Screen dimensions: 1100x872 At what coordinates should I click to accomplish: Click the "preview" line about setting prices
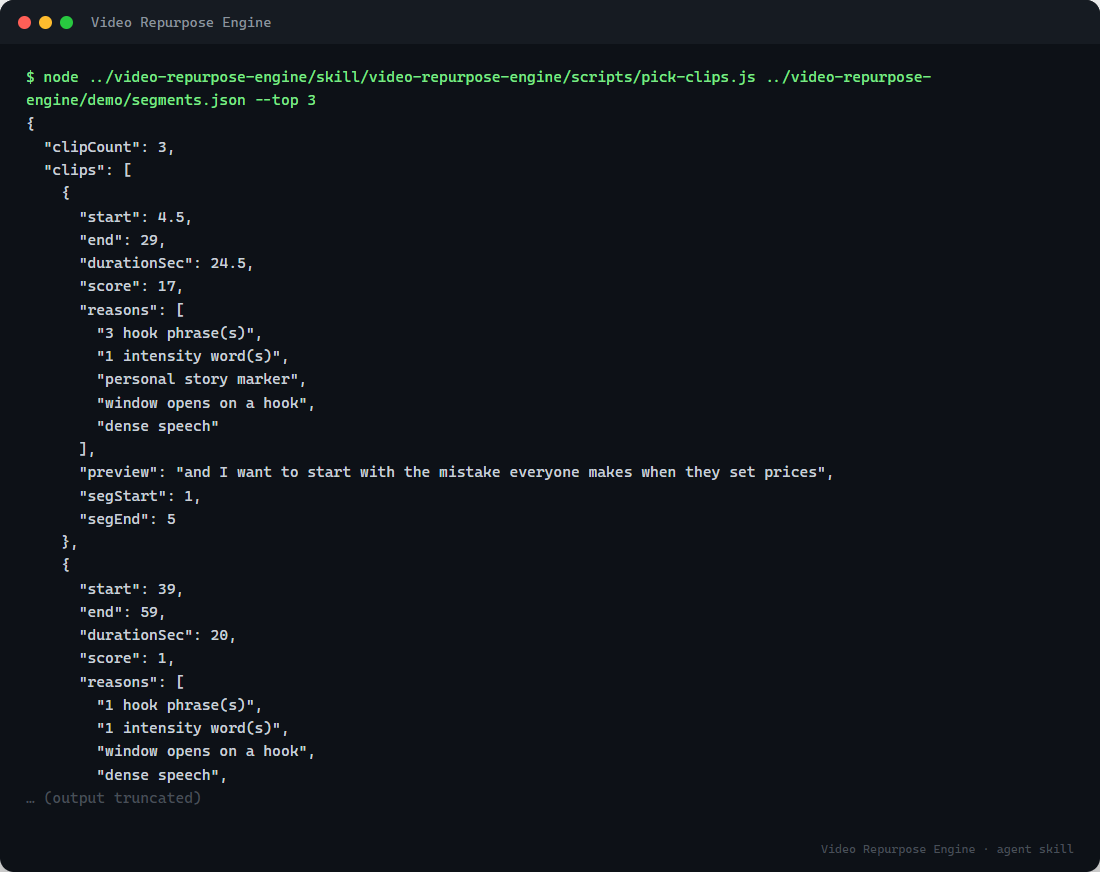click(x=456, y=473)
